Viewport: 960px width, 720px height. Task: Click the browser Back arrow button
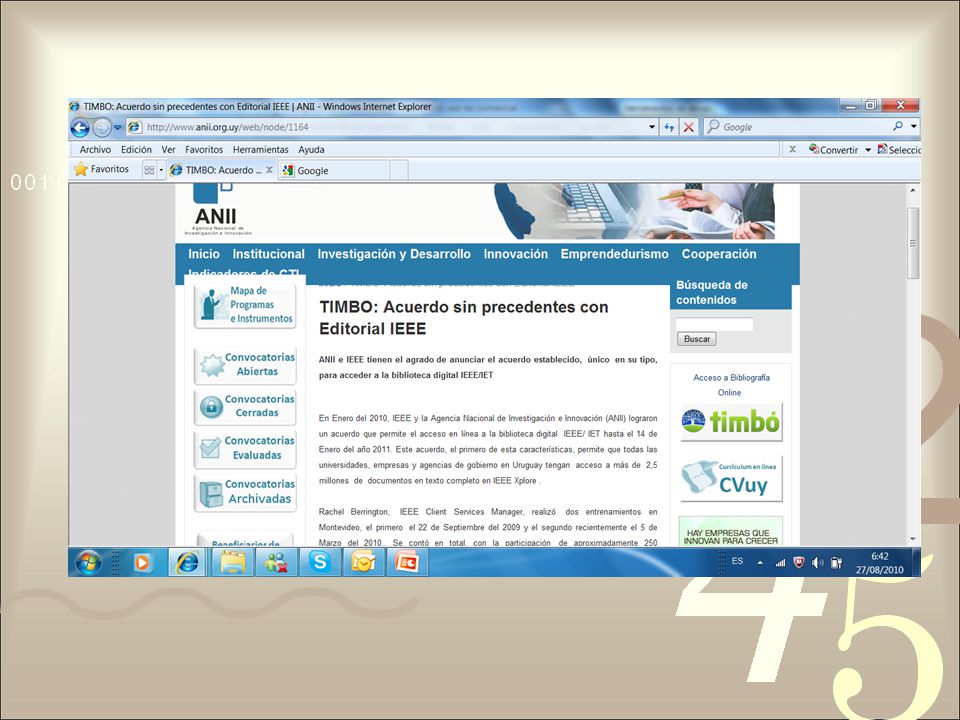pos(80,127)
